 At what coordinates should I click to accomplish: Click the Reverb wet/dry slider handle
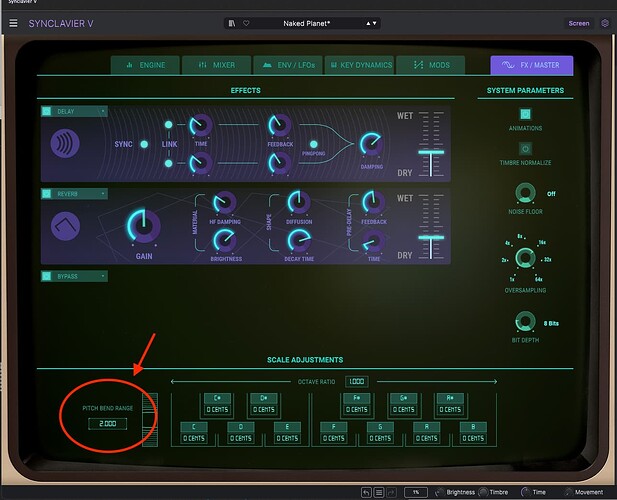click(x=431, y=237)
